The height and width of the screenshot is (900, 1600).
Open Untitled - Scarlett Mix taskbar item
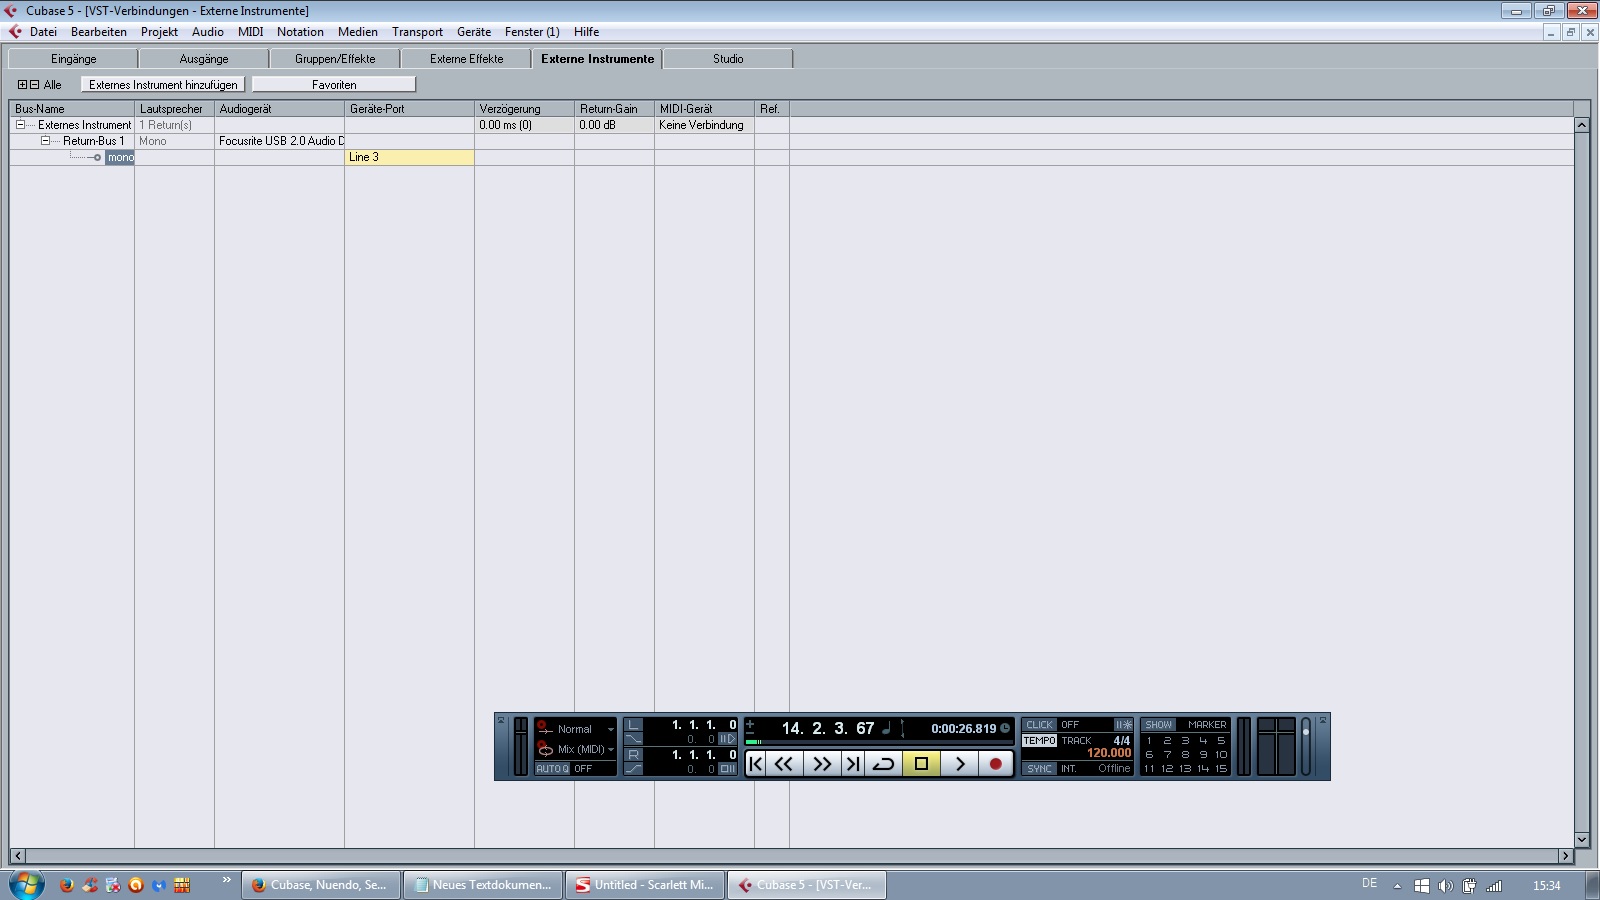645,885
